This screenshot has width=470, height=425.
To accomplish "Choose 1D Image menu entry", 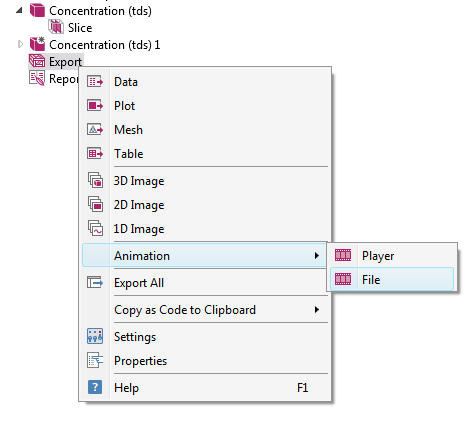I will [205, 229].
